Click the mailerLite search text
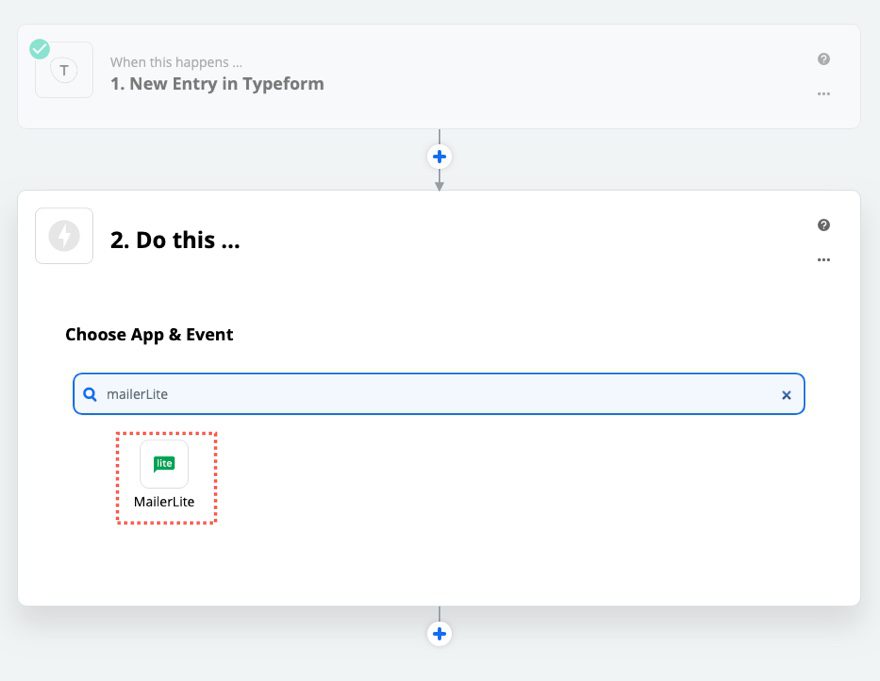 pyautogui.click(x=138, y=394)
